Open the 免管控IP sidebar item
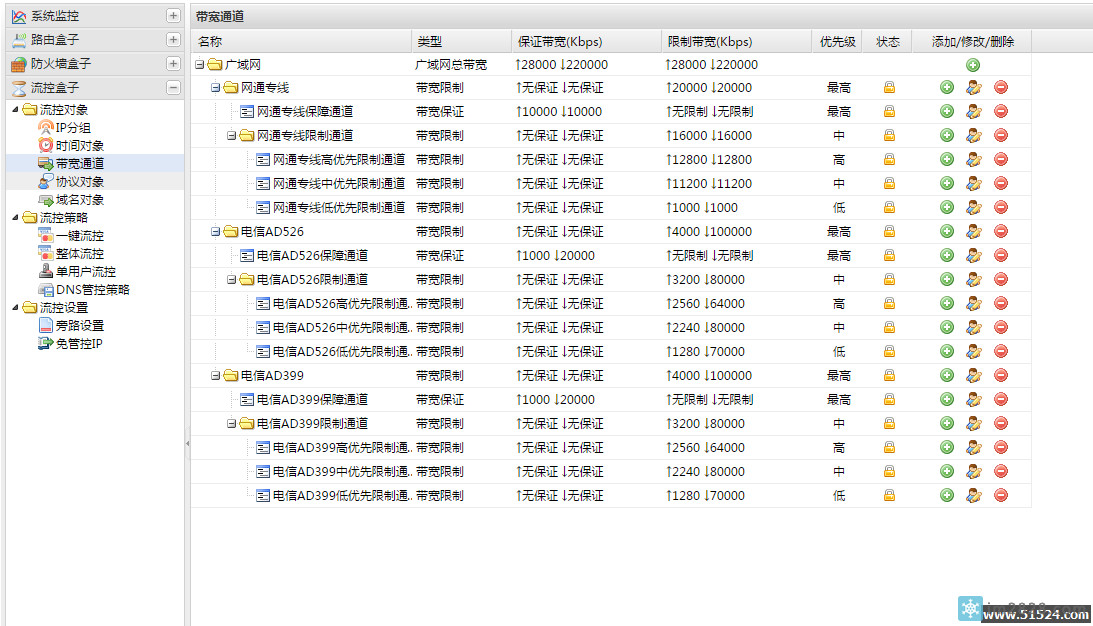This screenshot has width=1093, height=626. (x=79, y=344)
